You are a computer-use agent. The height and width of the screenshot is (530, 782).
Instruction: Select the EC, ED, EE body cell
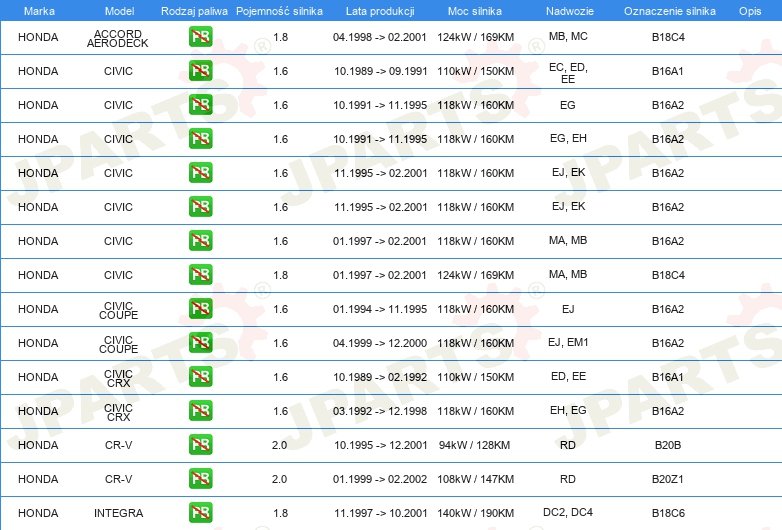click(568, 73)
